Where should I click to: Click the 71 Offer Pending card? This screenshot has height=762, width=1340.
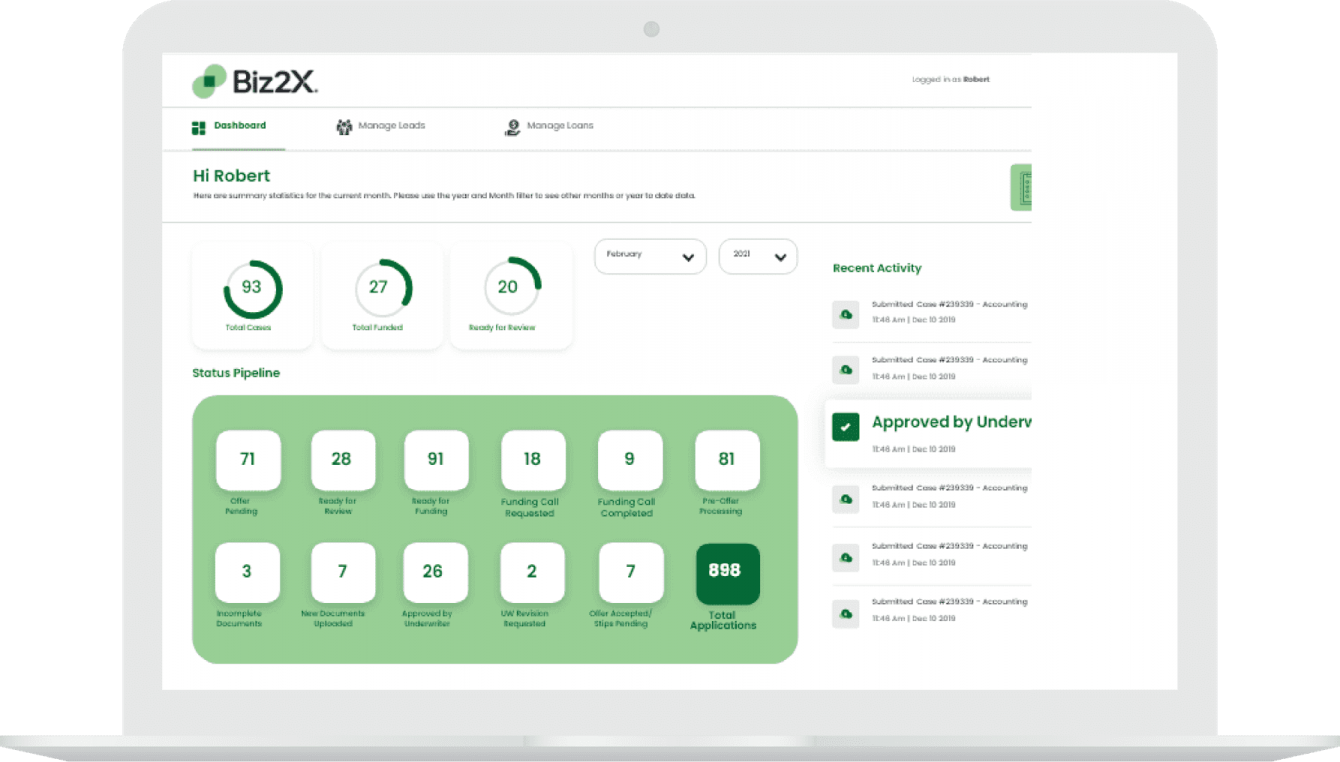(x=248, y=460)
